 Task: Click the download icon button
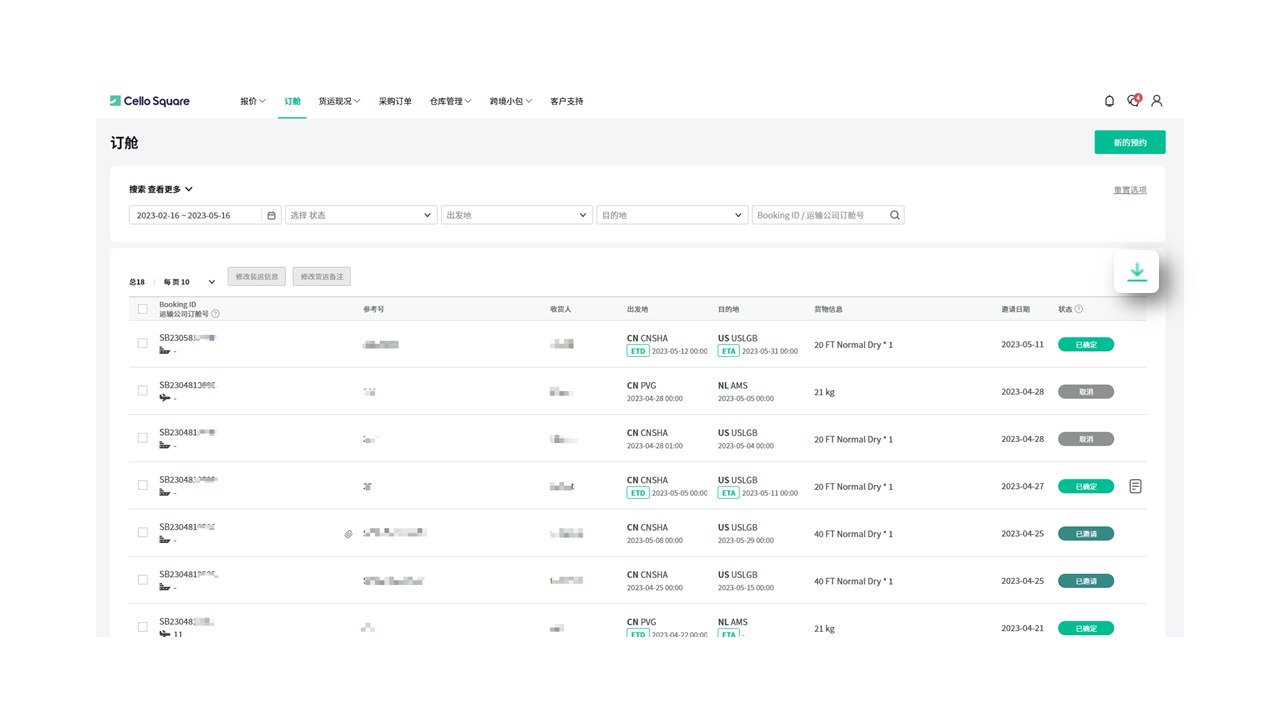point(1136,272)
